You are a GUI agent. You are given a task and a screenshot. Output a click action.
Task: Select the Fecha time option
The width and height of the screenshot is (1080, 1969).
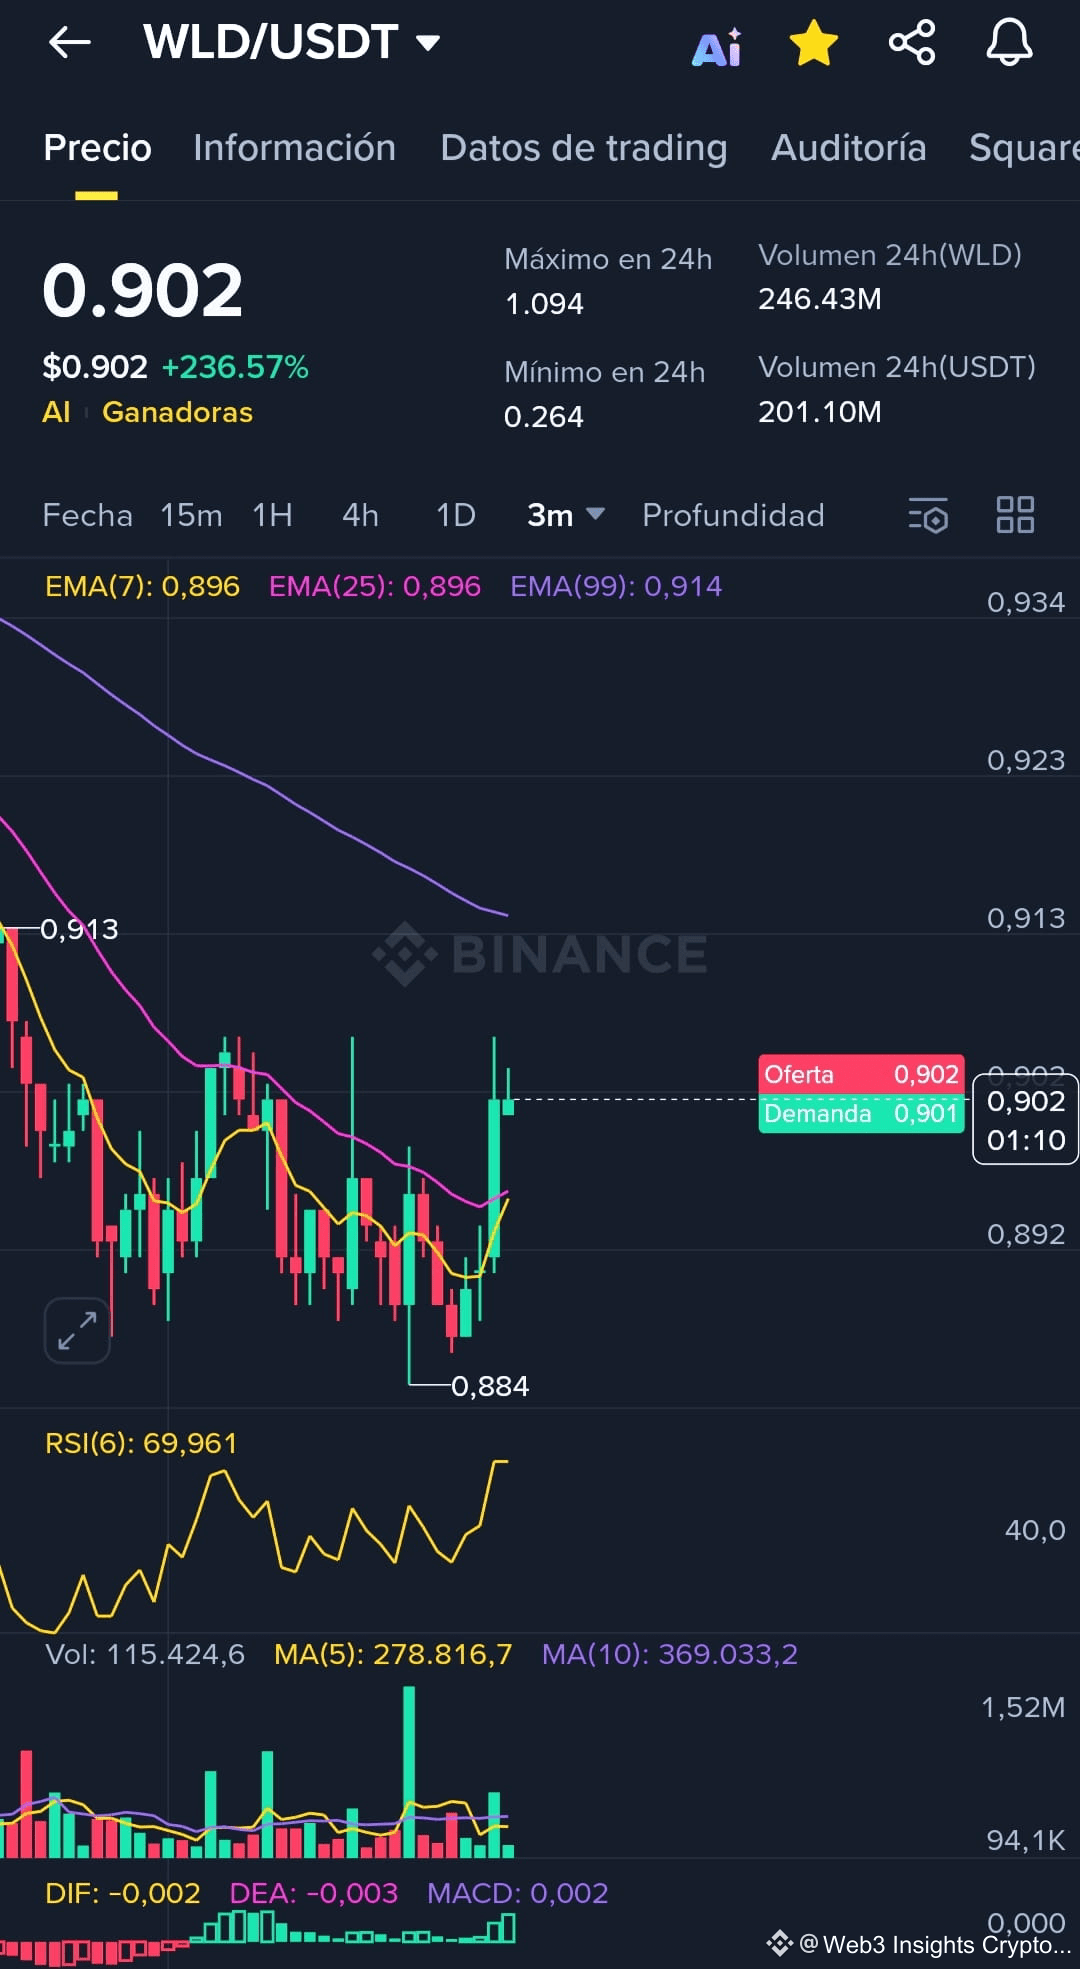[x=87, y=515]
